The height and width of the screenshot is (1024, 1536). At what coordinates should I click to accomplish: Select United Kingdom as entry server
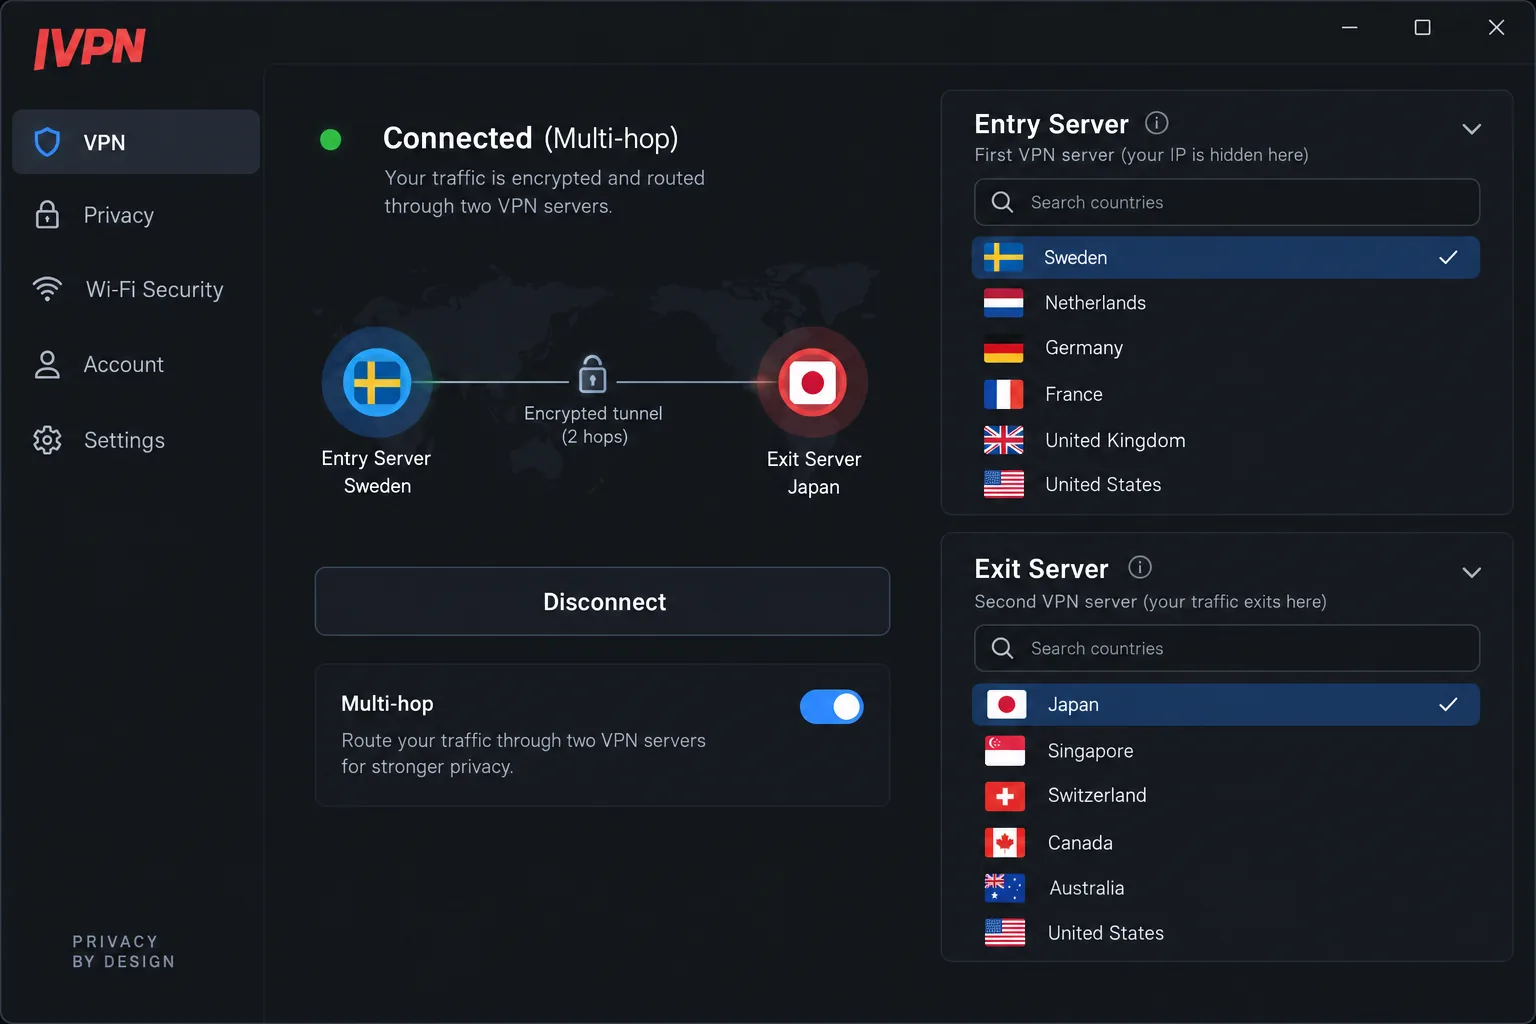[x=1226, y=440]
